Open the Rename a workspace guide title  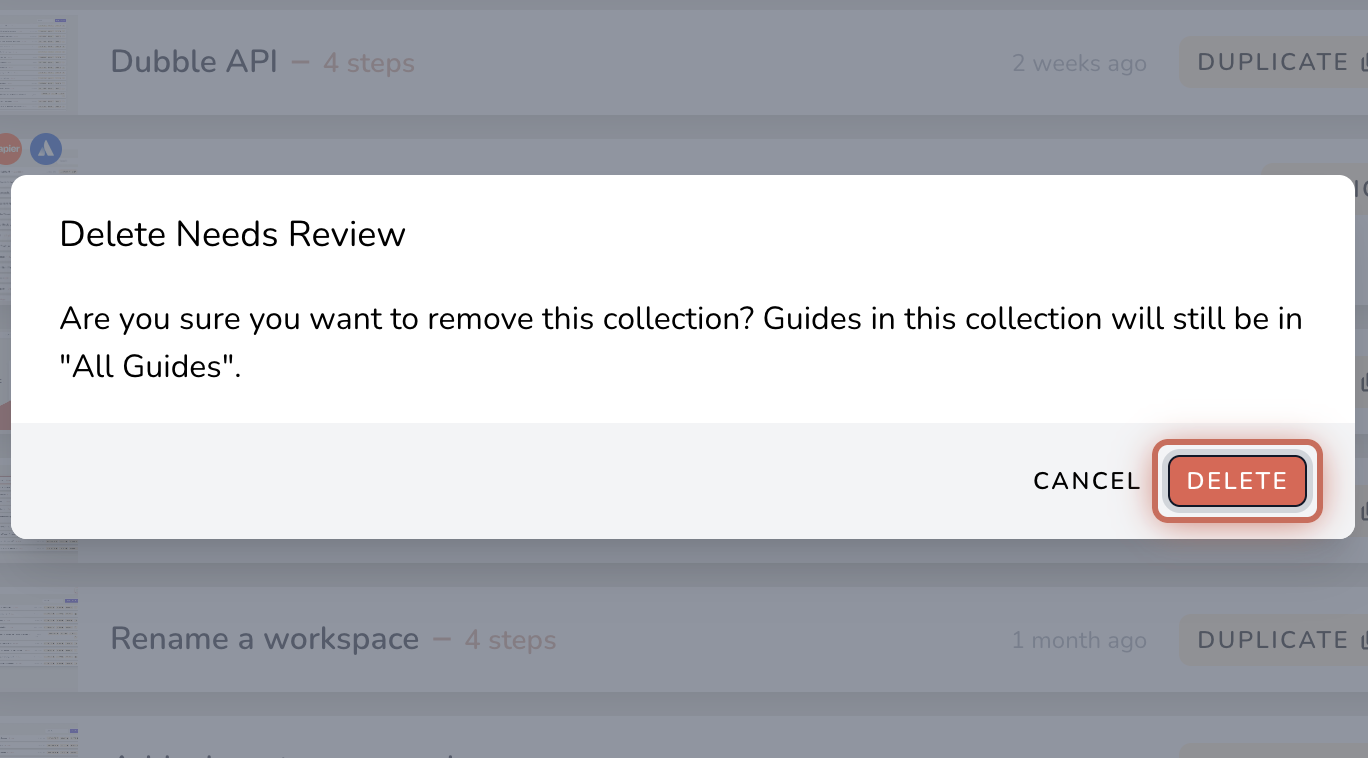265,639
